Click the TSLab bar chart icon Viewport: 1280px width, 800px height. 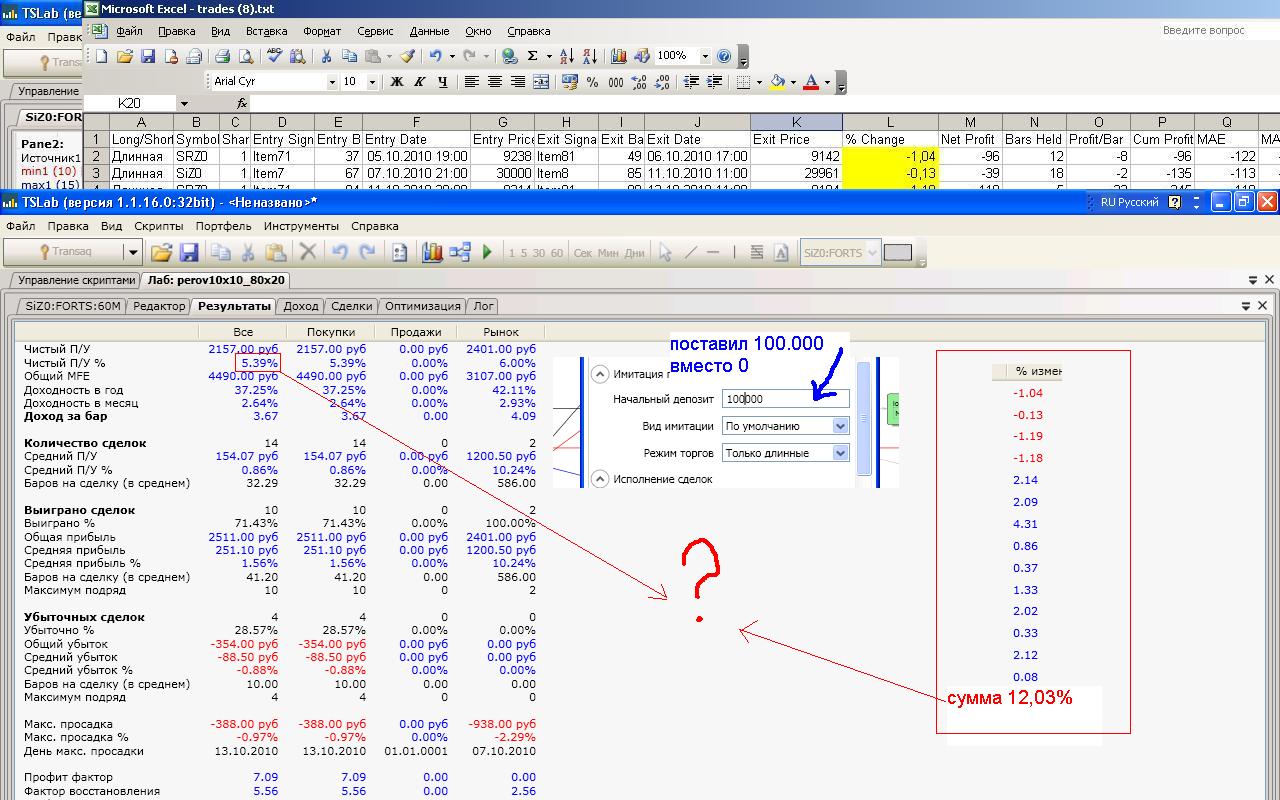[x=432, y=253]
